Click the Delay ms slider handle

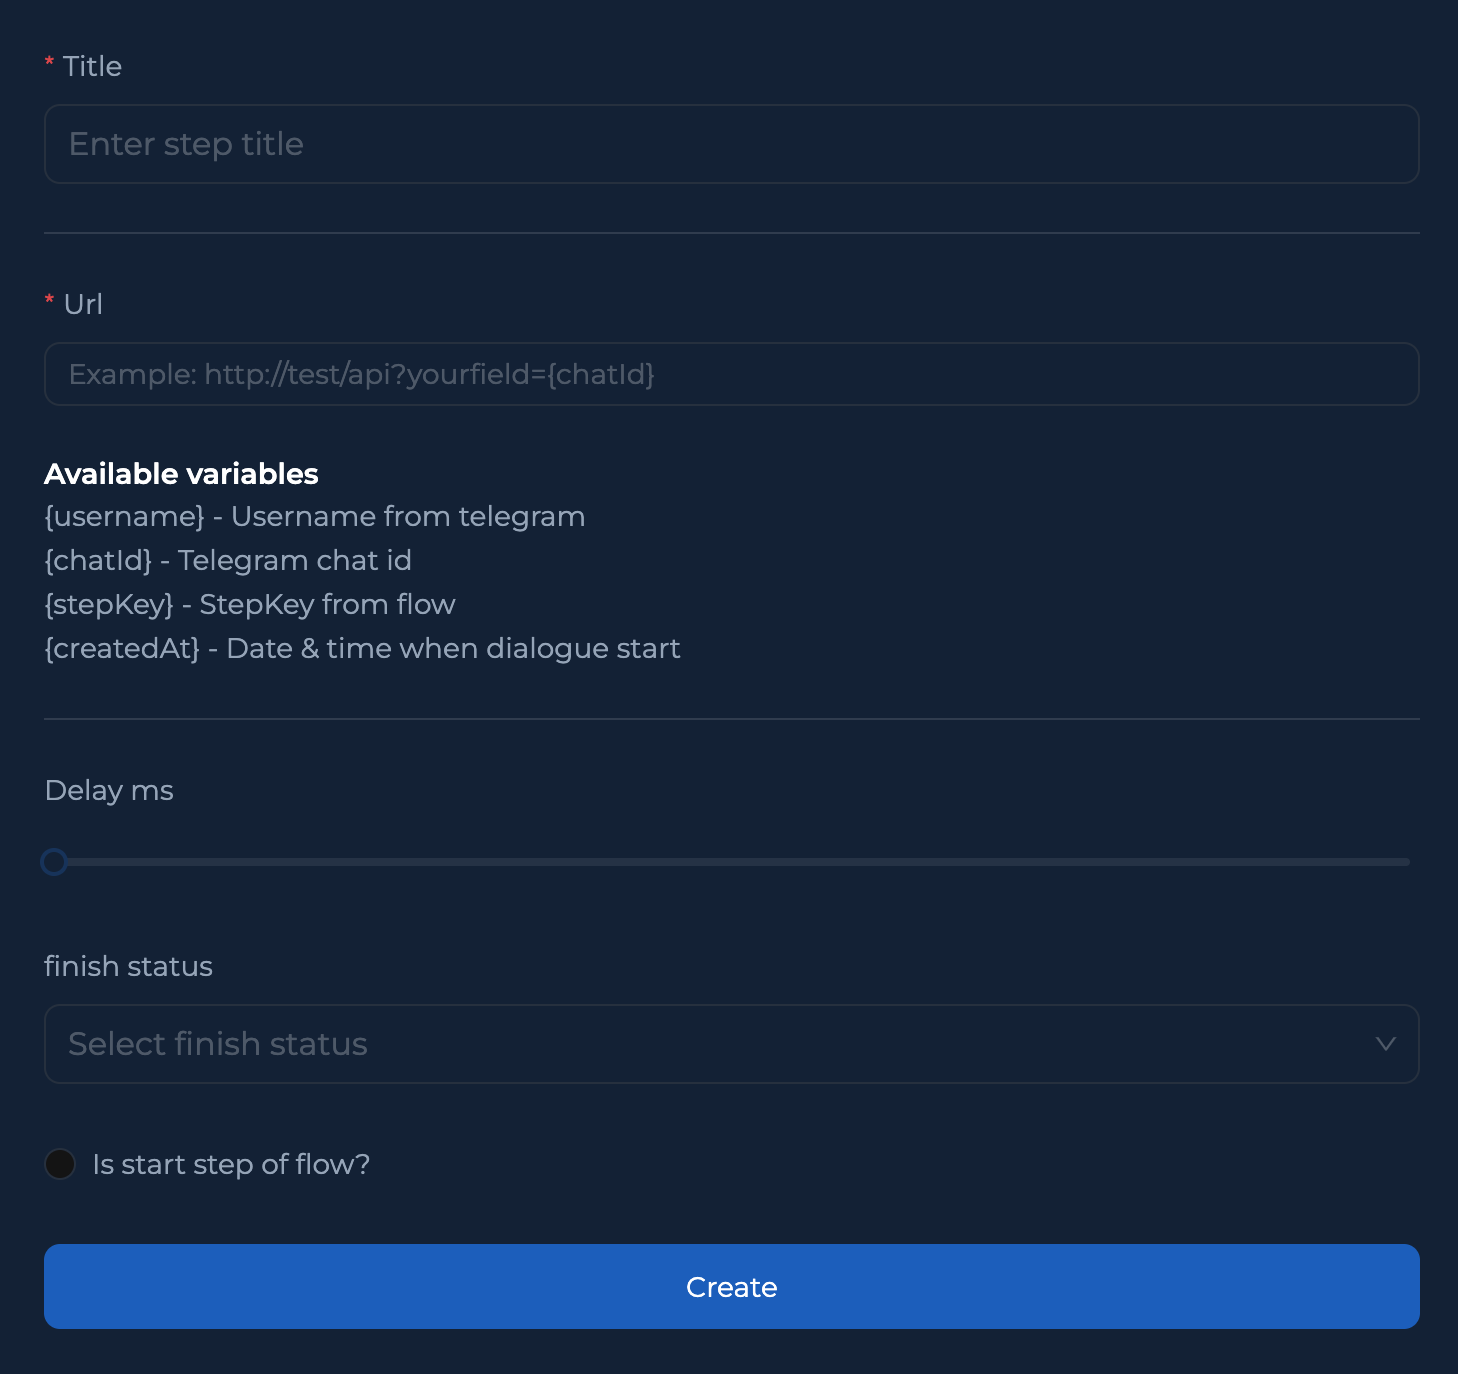click(54, 862)
